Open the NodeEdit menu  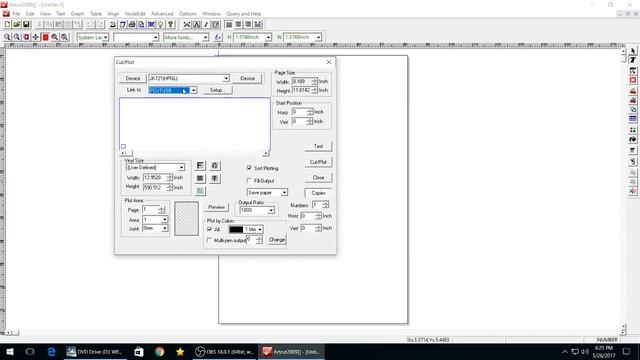tap(135, 14)
